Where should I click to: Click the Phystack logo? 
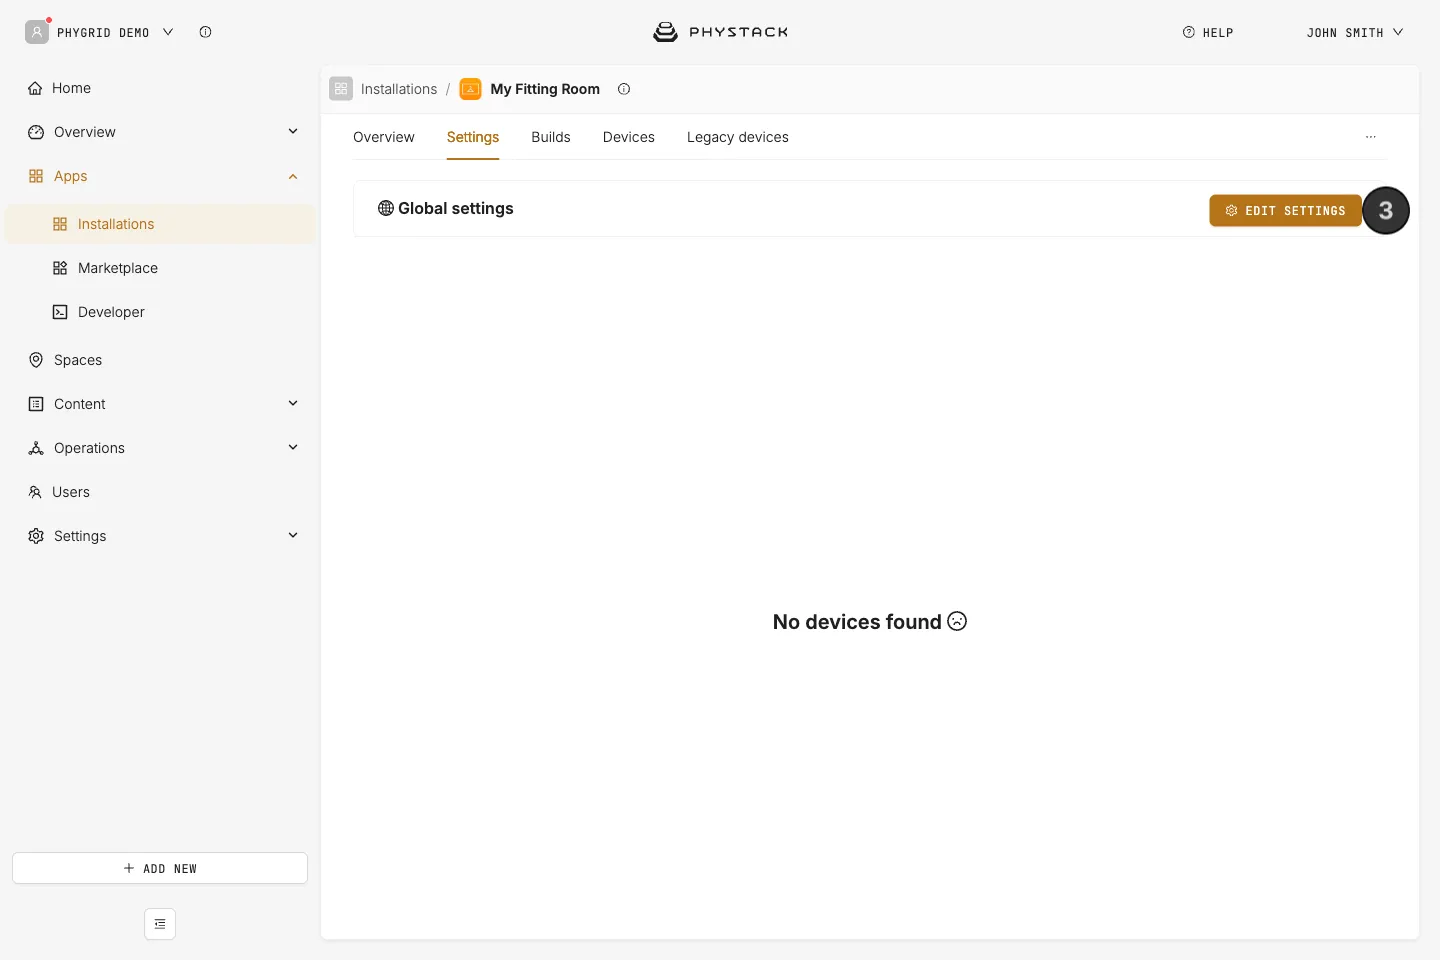(x=720, y=32)
